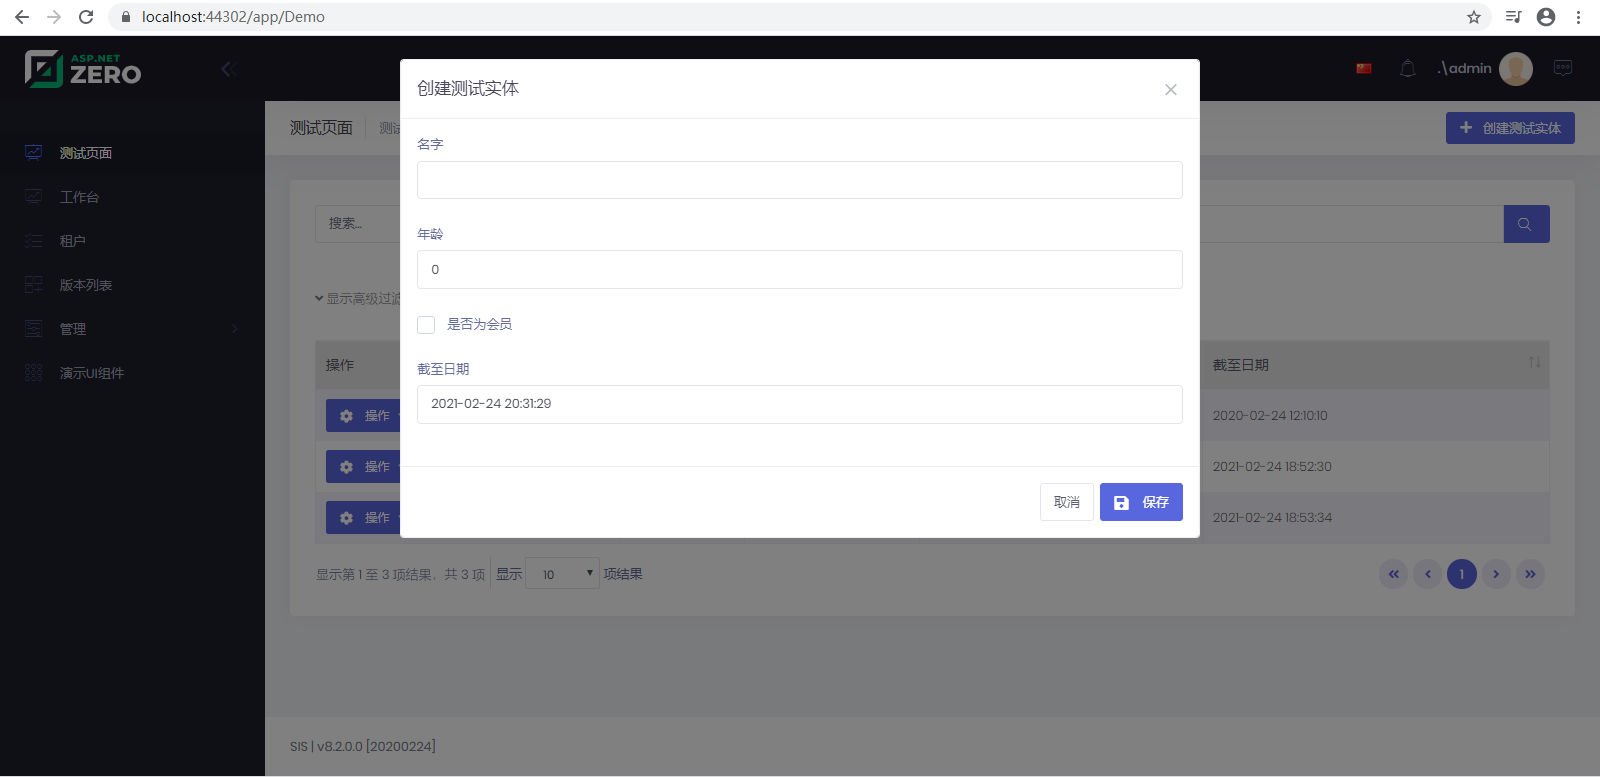Open the browser media control icon
The width and height of the screenshot is (1600, 777).
tap(1513, 17)
